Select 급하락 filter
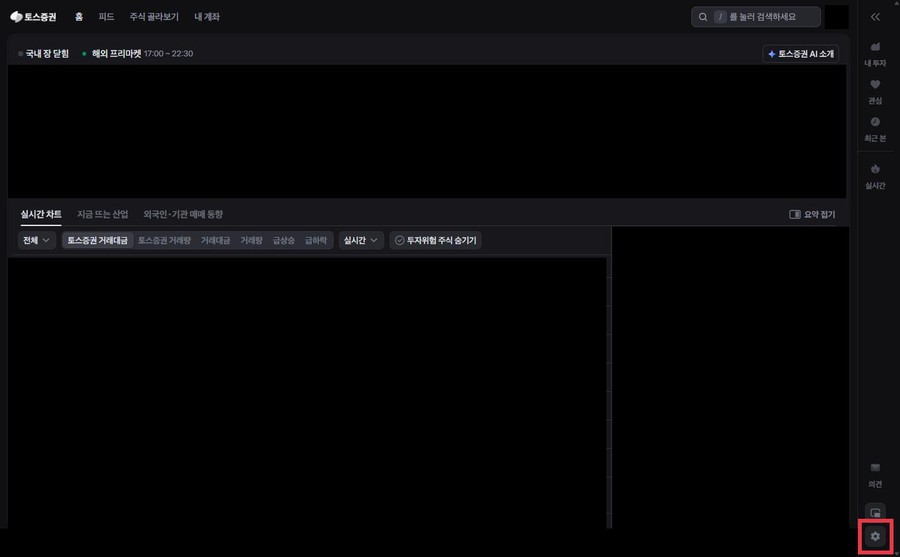The width and height of the screenshot is (900, 557). click(316, 240)
